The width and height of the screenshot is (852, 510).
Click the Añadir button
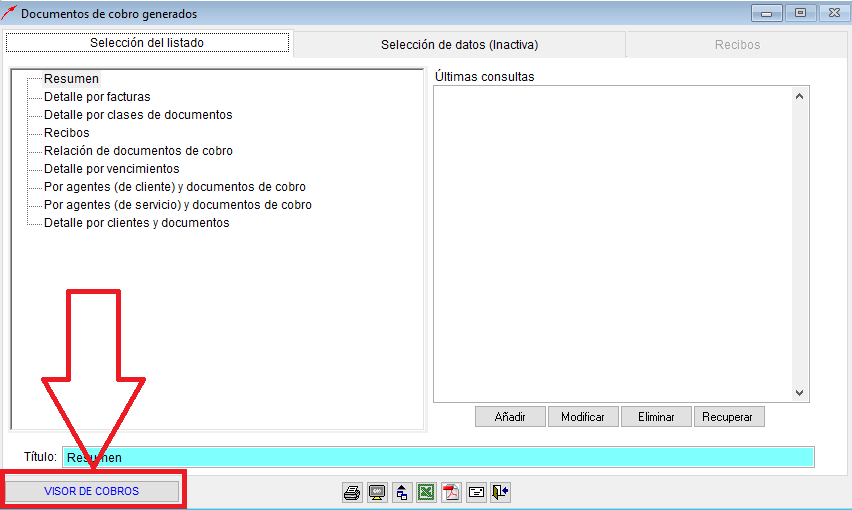coord(510,417)
